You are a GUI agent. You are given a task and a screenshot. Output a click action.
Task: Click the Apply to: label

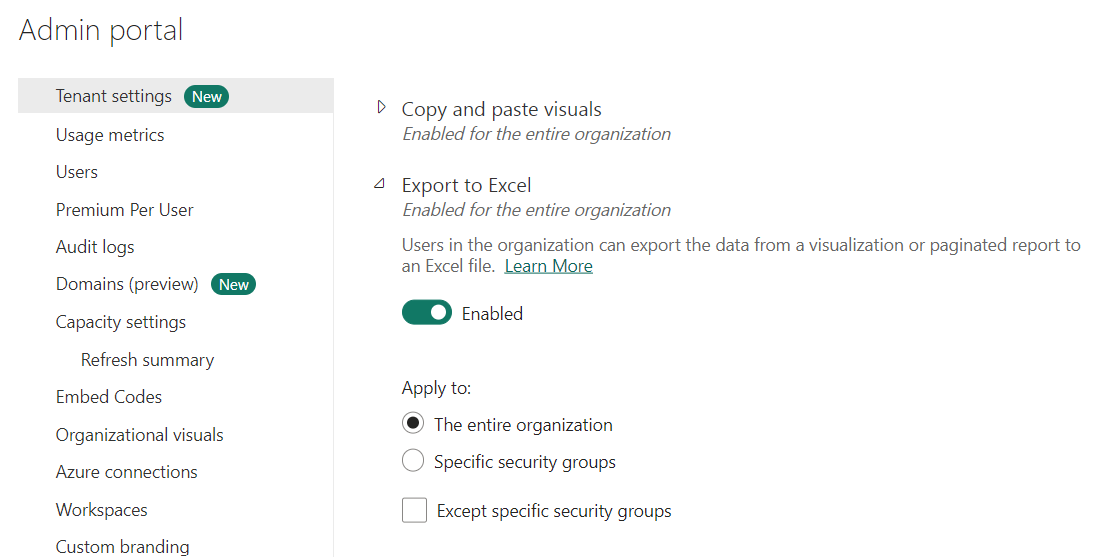pyautogui.click(x=436, y=388)
